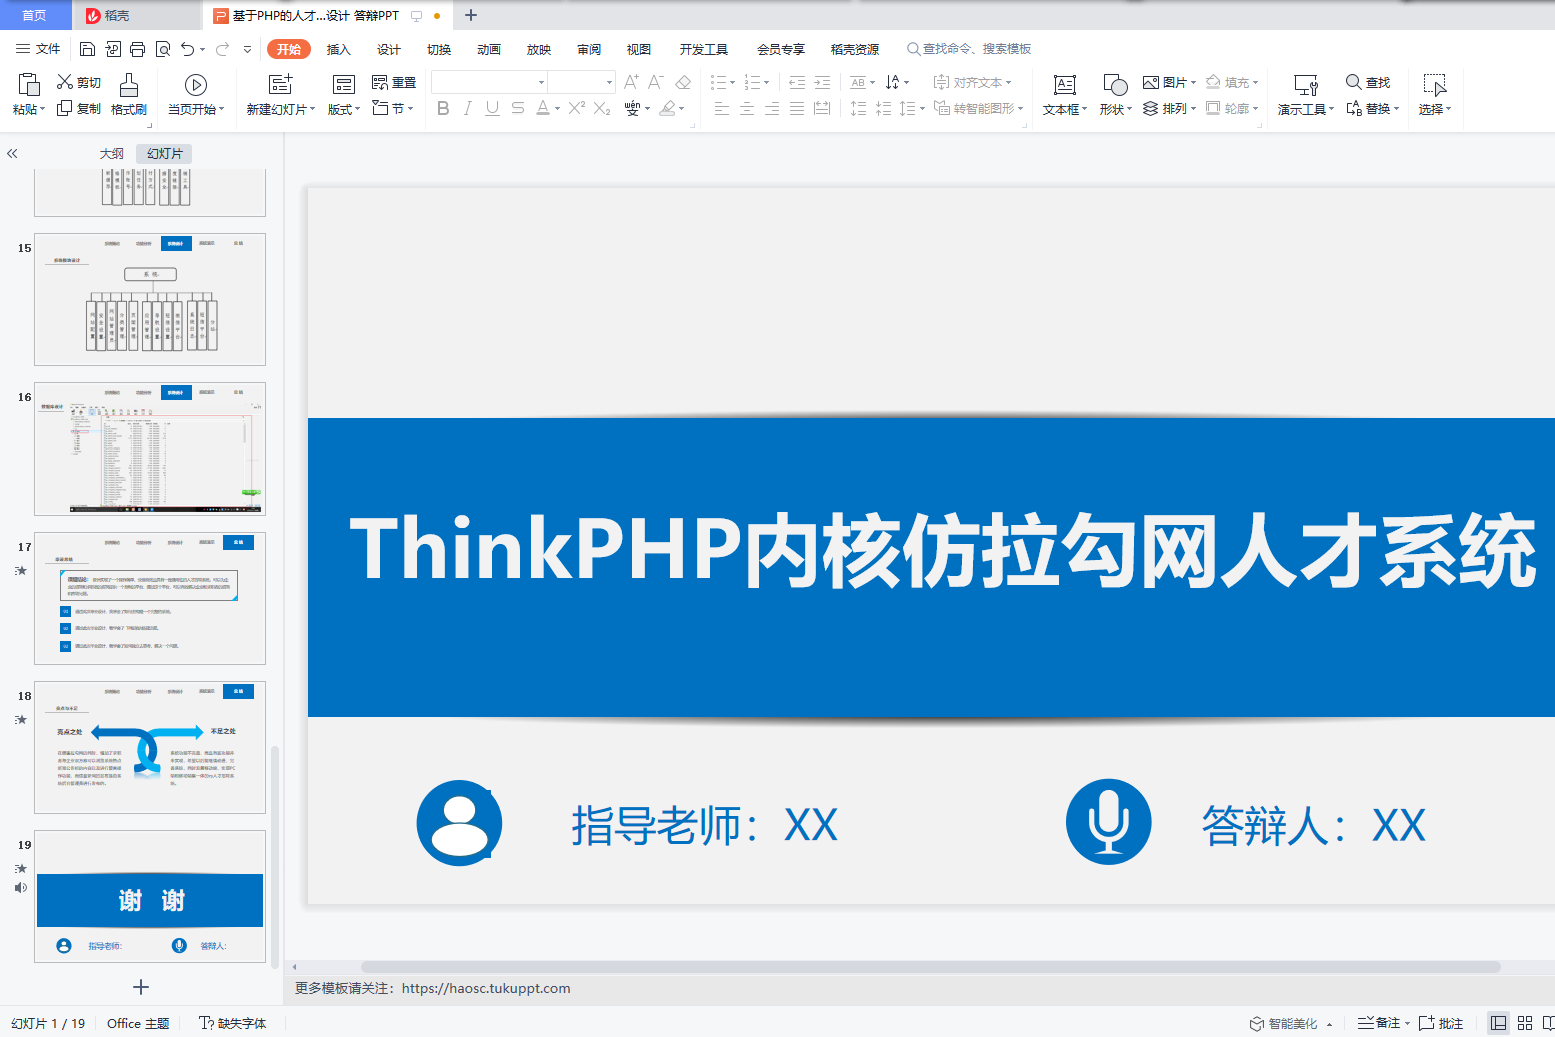Click the Undo arrow icon
The width and height of the screenshot is (1555, 1037).
[187, 49]
